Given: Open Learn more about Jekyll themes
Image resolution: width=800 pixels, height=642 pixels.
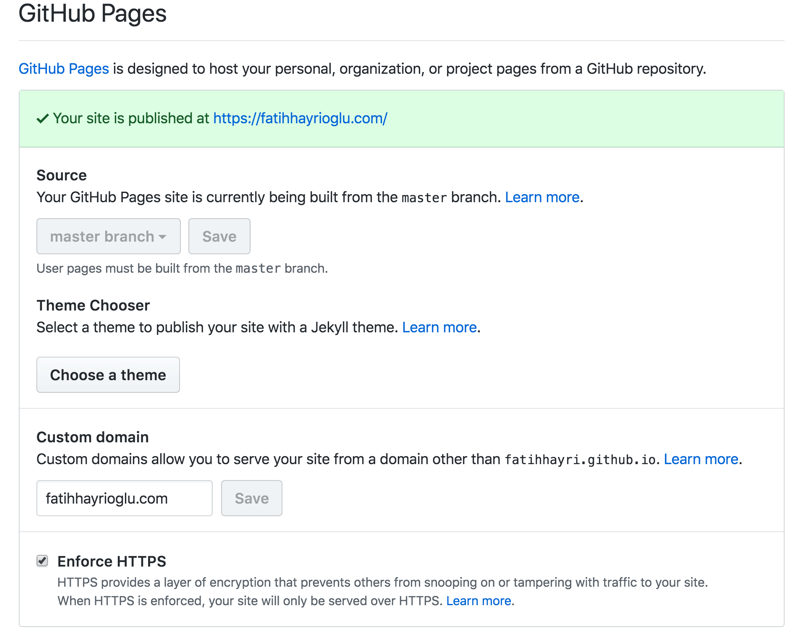Looking at the screenshot, I should tap(439, 327).
